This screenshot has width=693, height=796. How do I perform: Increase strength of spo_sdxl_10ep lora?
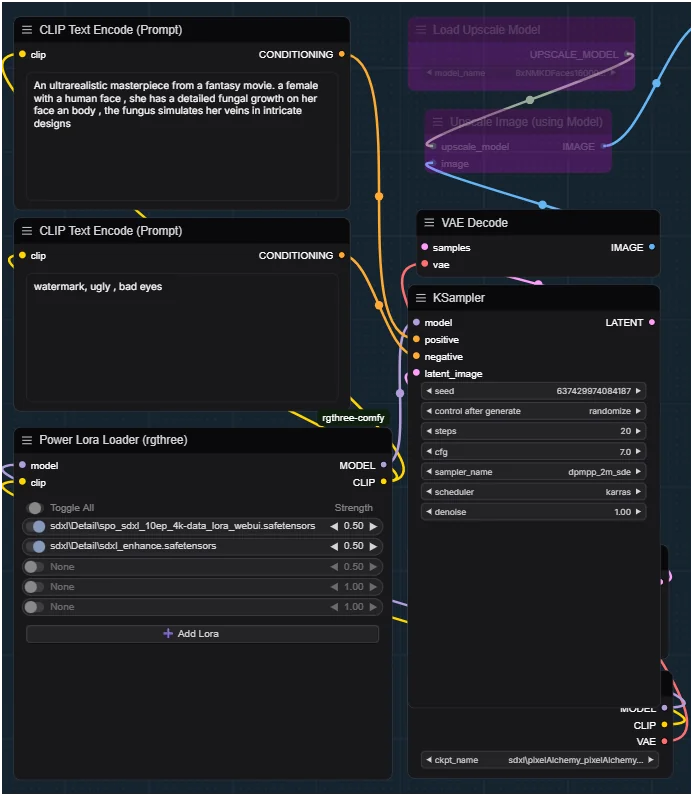[x=373, y=526]
